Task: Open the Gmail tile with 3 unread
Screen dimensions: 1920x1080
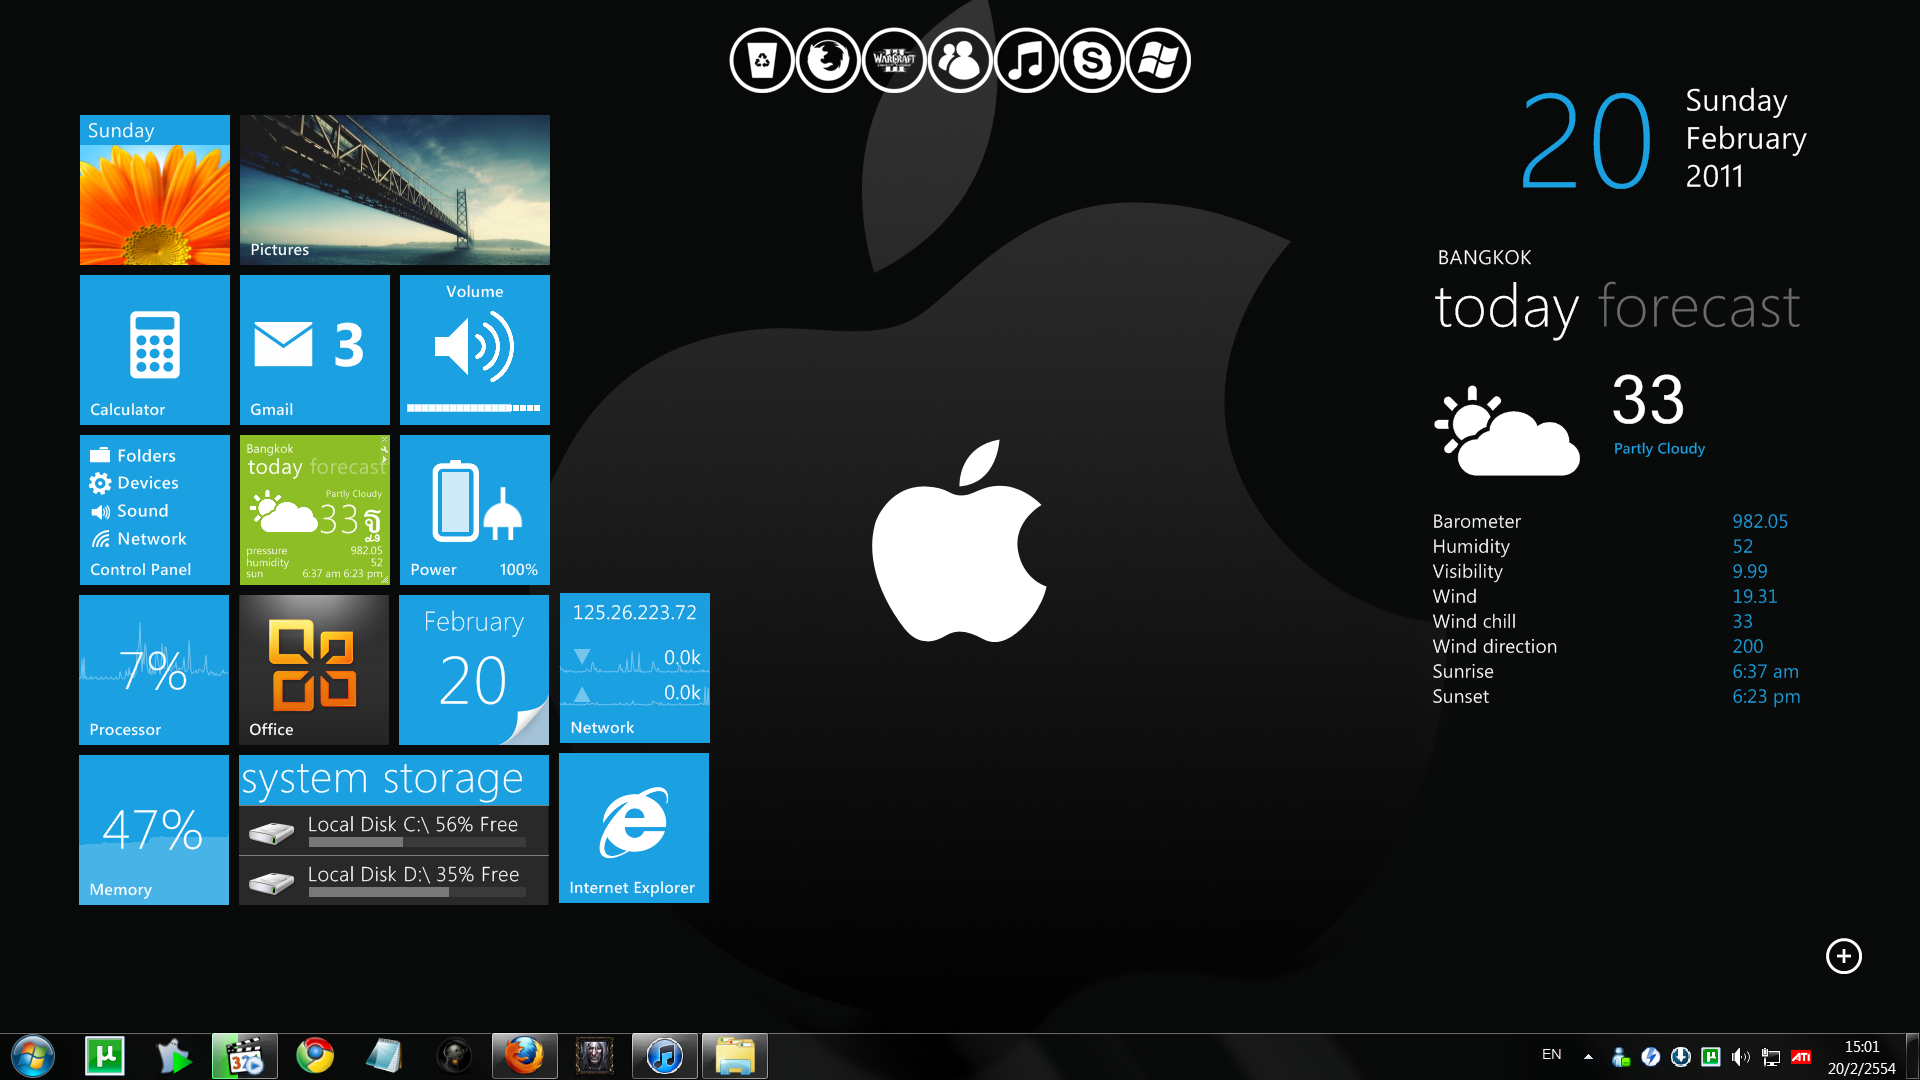Action: pos(315,350)
